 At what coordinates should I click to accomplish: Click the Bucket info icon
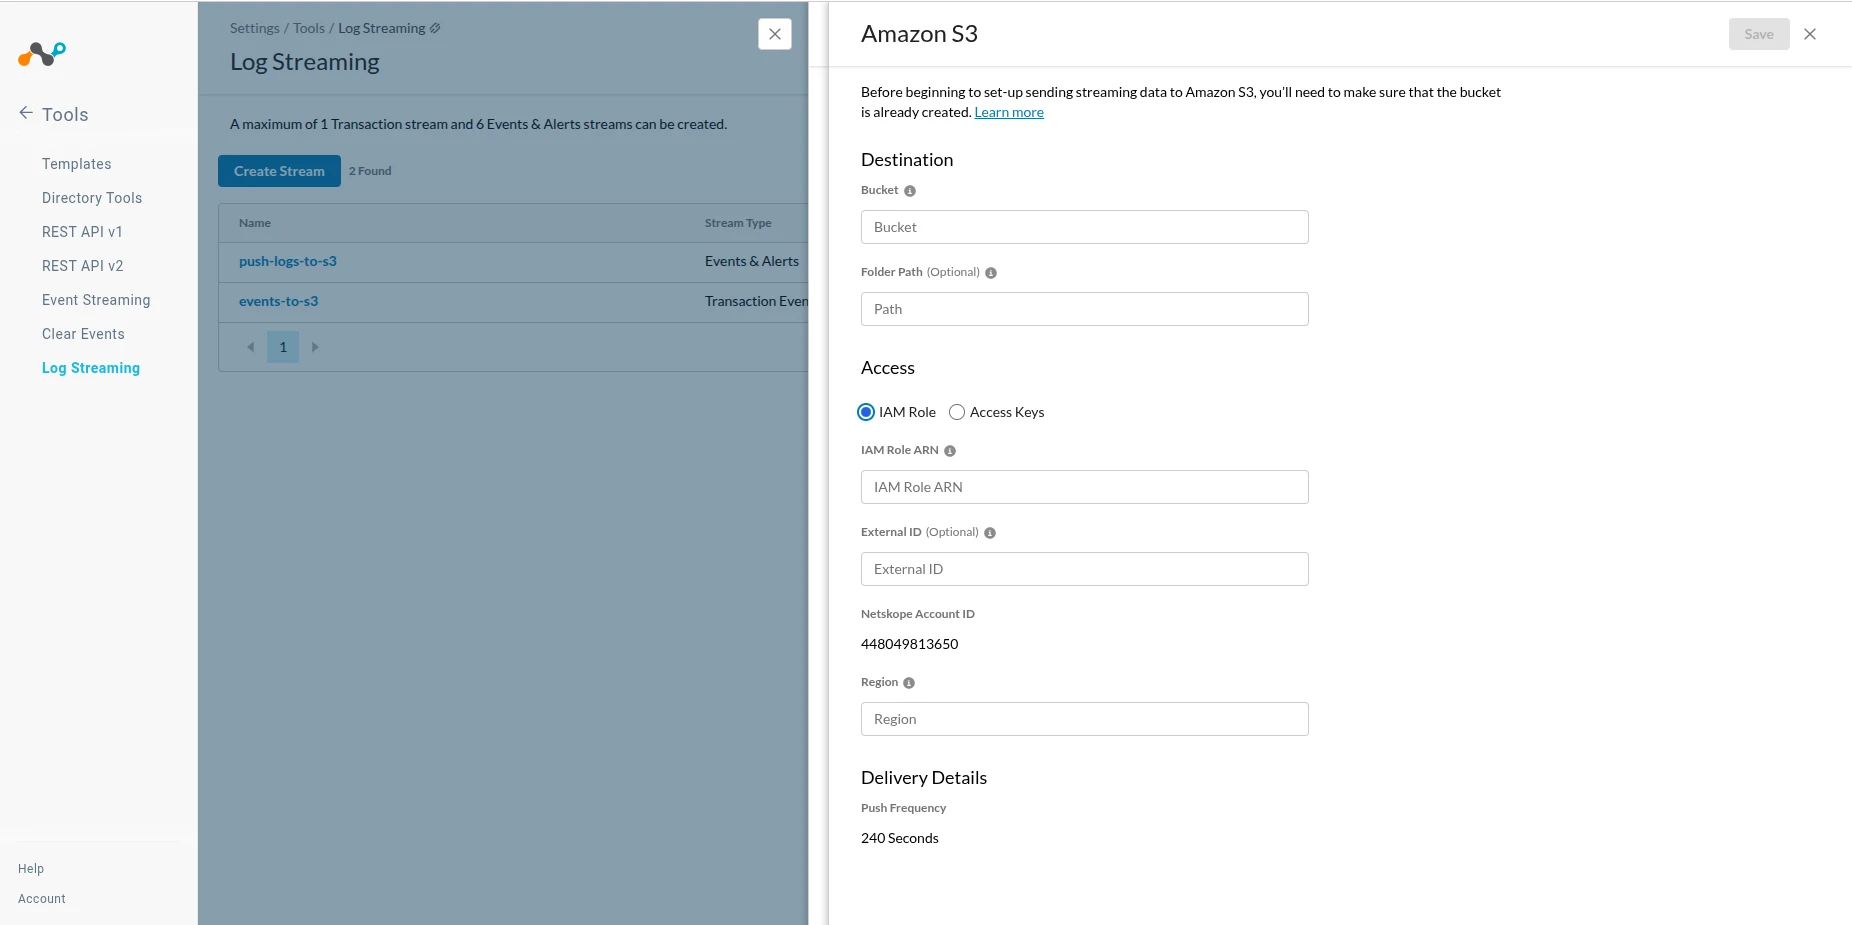(x=910, y=191)
